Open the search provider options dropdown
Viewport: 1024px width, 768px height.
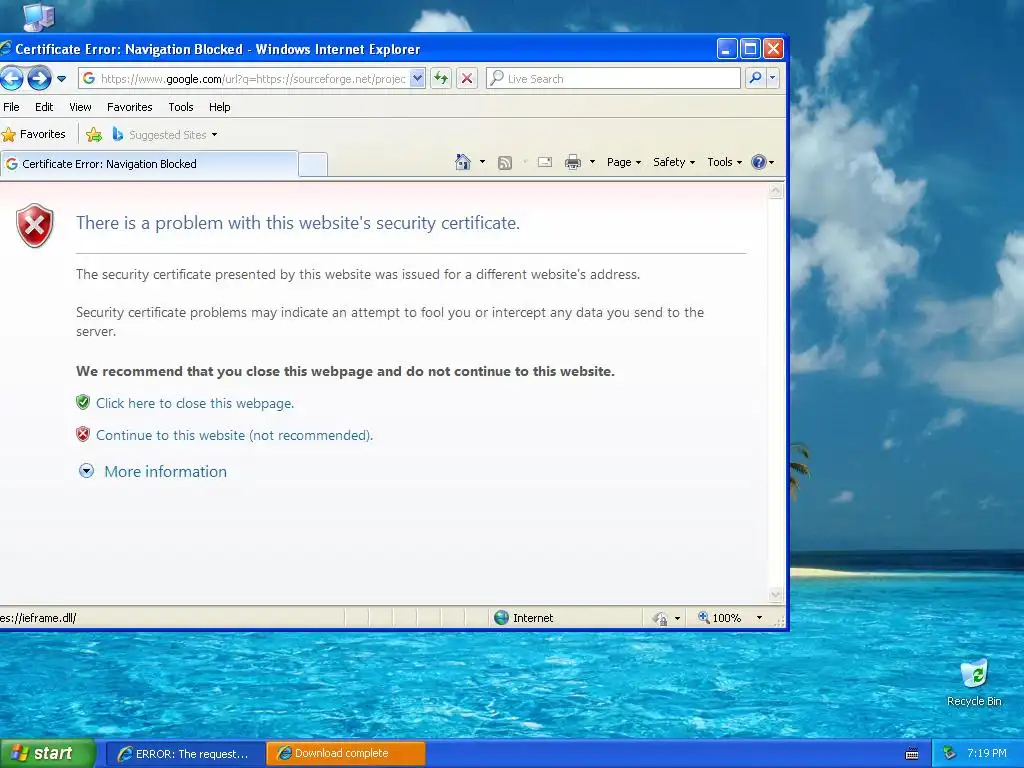click(x=773, y=78)
